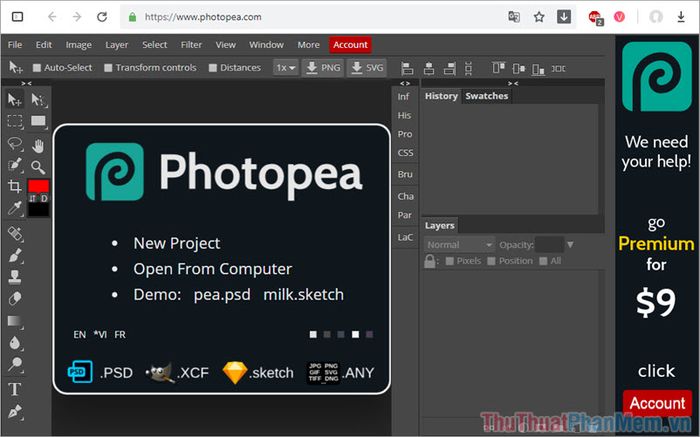Select the Hand tool
This screenshot has height=437, width=700.
pyautogui.click(x=38, y=145)
